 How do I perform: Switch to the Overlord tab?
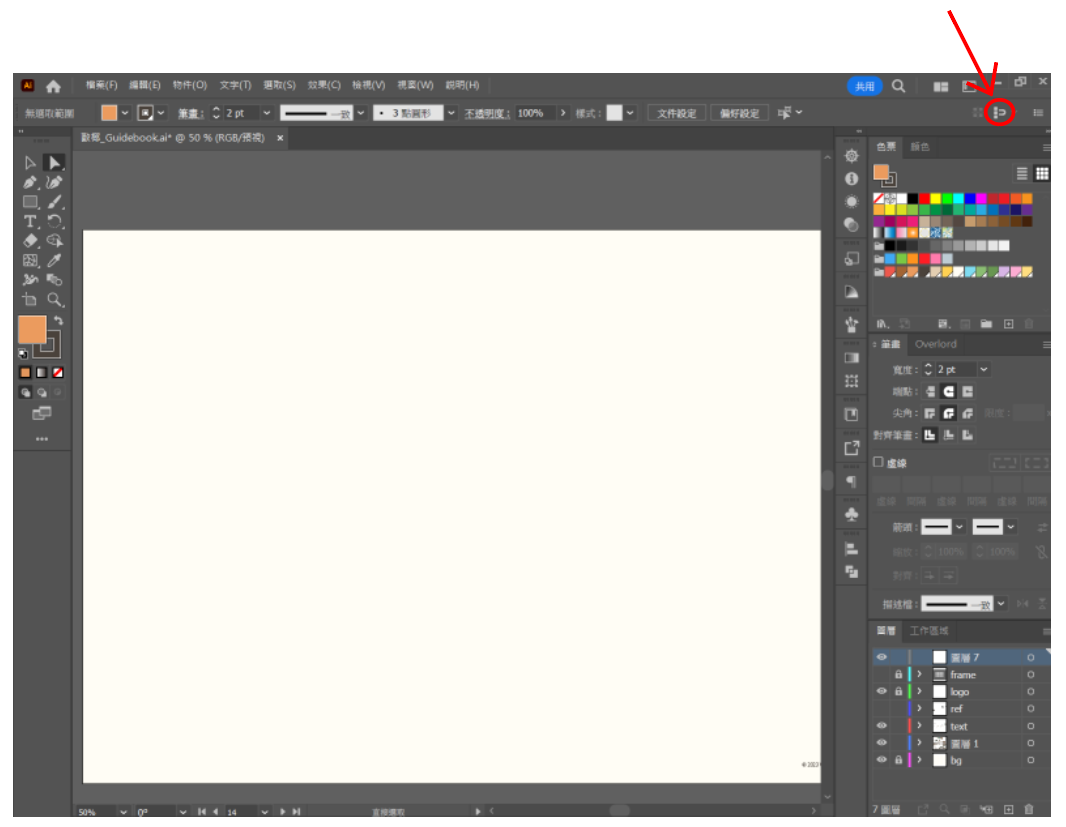click(935, 344)
